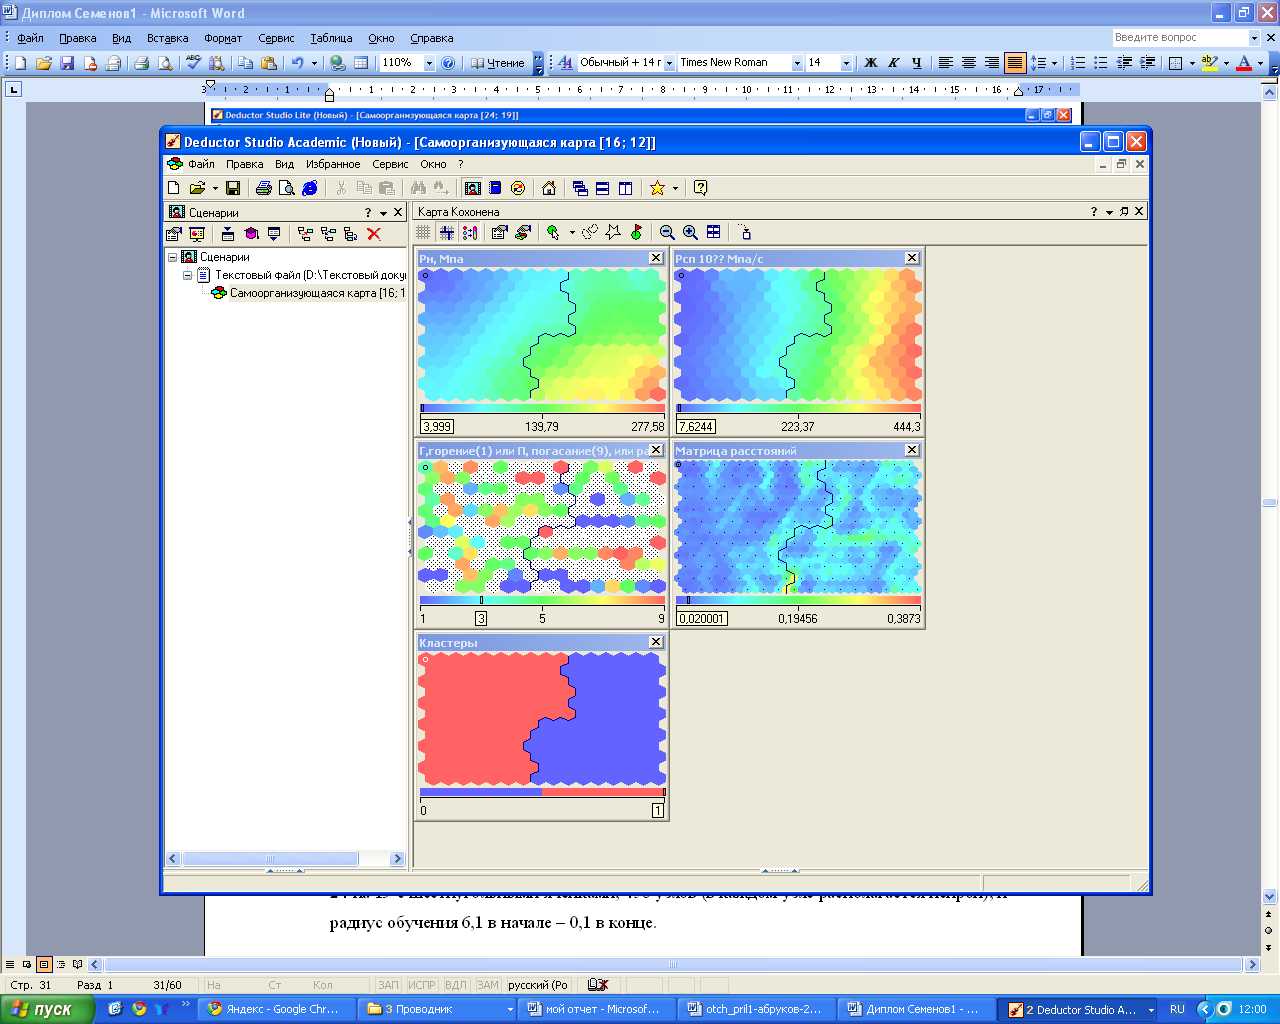This screenshot has height=1024, width=1280.
Task: Toggle justify alignment in Word toolbar
Action: tap(1015, 62)
